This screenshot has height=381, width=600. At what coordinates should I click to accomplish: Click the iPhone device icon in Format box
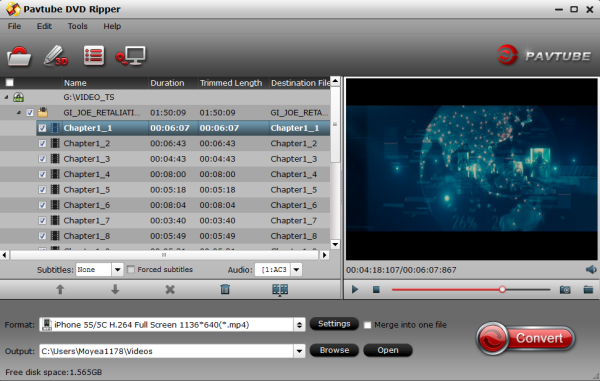[47, 325]
